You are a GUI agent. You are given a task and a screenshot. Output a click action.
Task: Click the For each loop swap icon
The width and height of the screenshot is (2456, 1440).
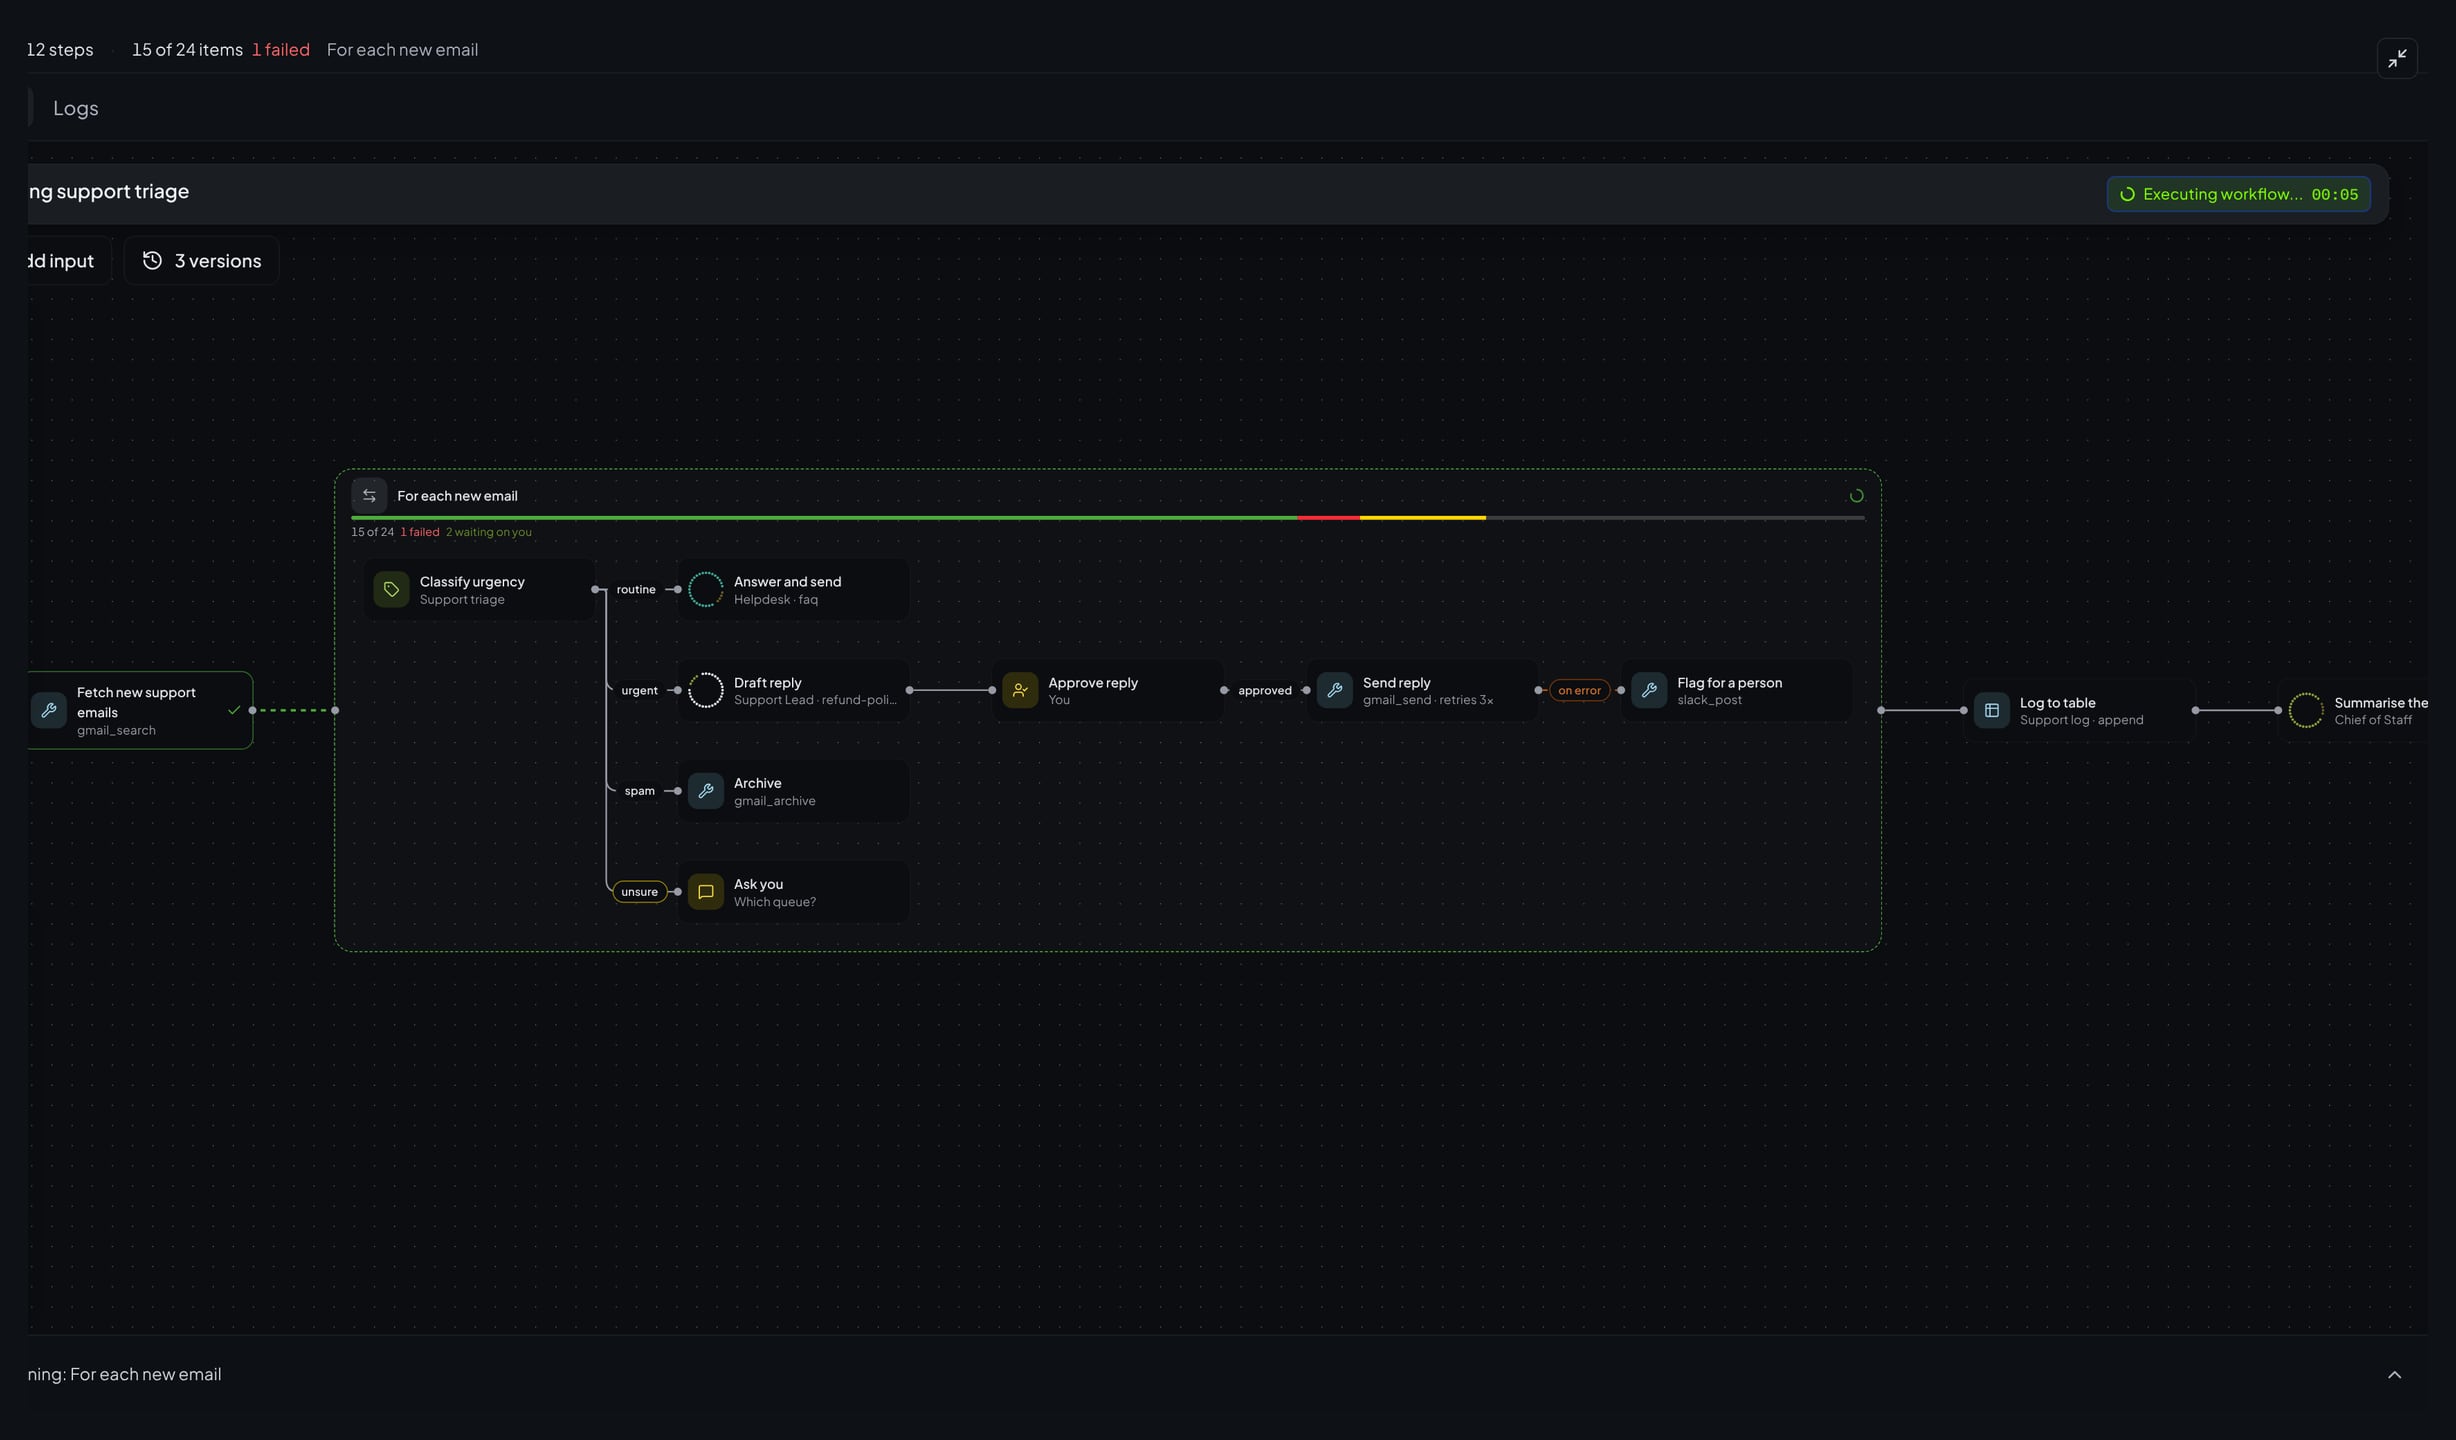click(369, 496)
